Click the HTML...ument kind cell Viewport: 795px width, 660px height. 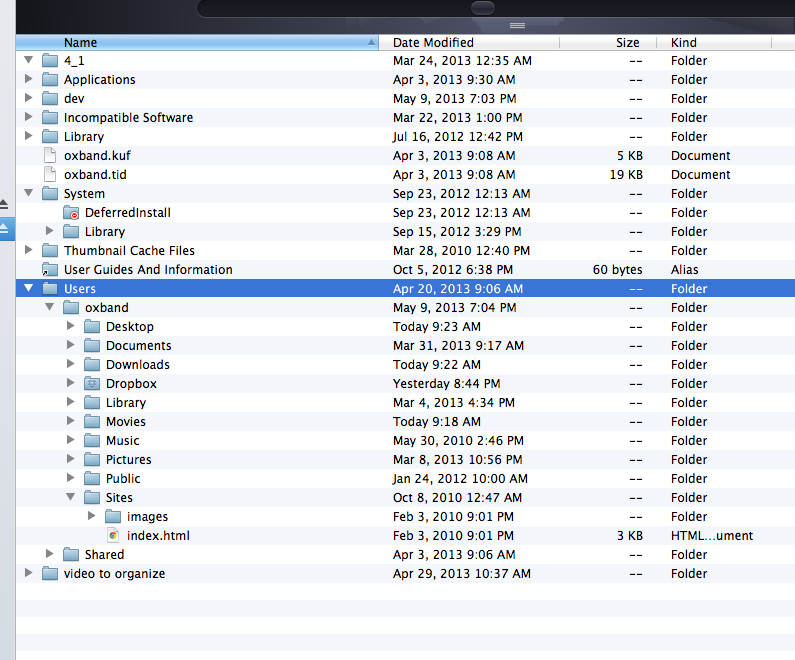point(712,535)
